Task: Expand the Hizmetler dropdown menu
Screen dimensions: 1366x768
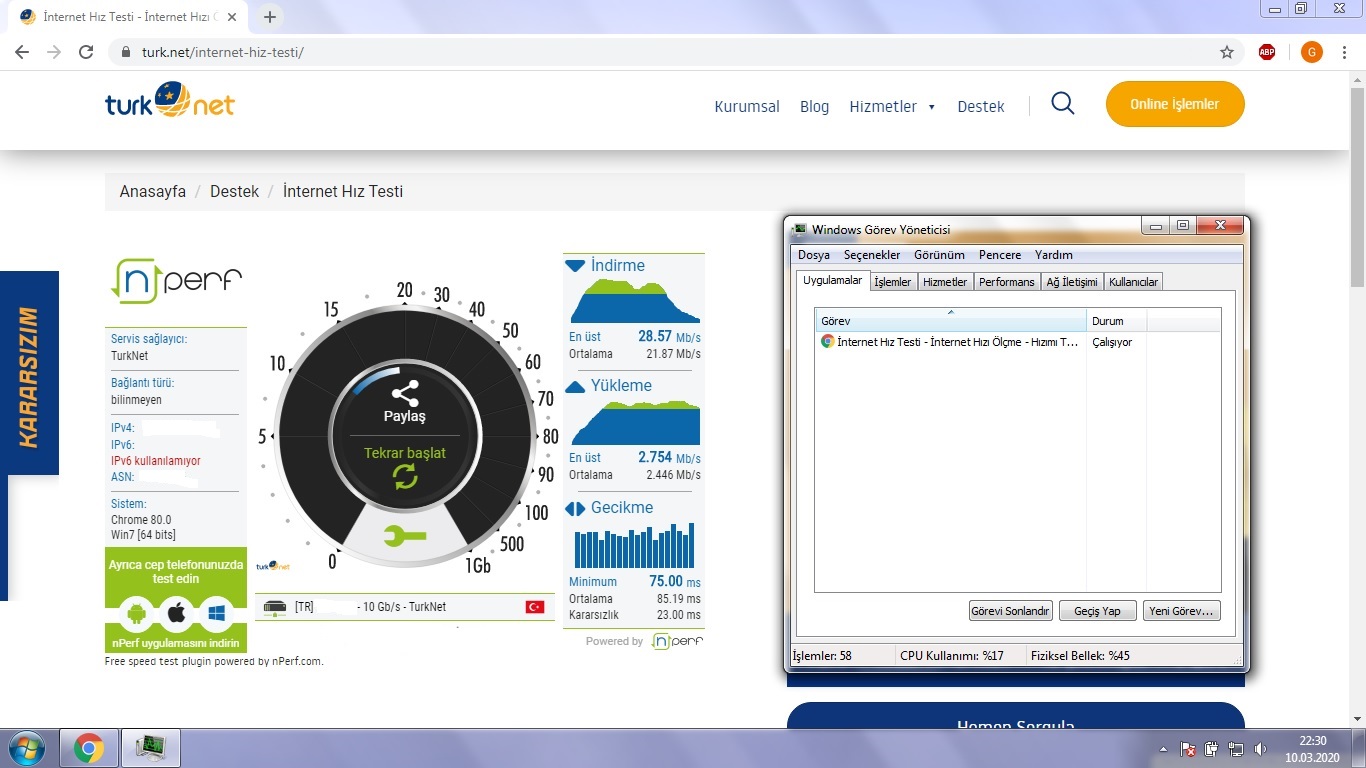Action: 892,106
